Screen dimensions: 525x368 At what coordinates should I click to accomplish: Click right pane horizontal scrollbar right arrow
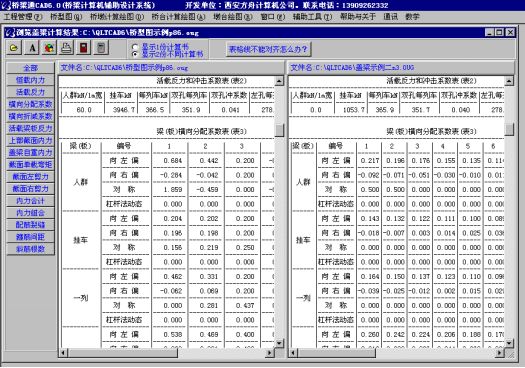click(x=500, y=353)
